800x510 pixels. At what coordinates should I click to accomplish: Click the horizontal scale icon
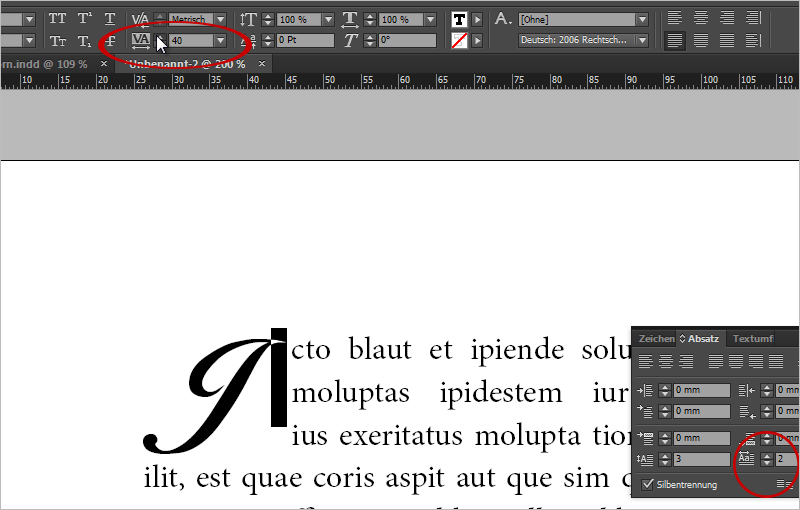click(350, 19)
